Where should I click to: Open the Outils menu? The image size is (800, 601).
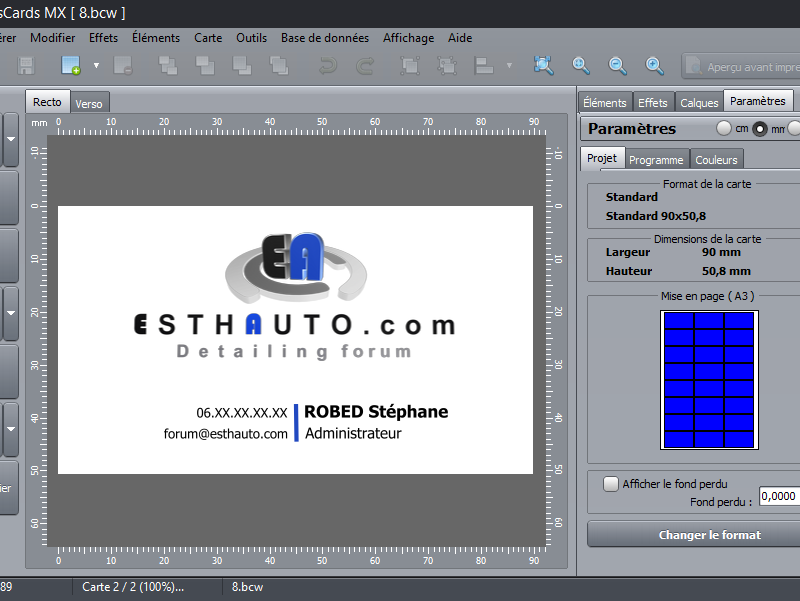point(251,38)
